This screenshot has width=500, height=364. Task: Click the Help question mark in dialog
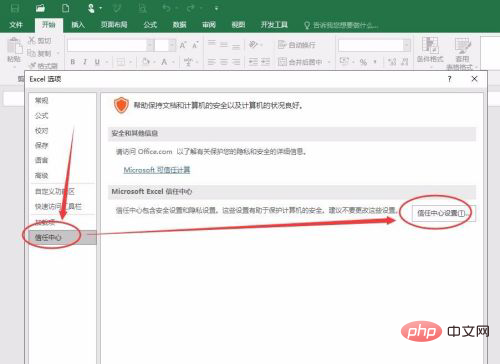[x=450, y=79]
